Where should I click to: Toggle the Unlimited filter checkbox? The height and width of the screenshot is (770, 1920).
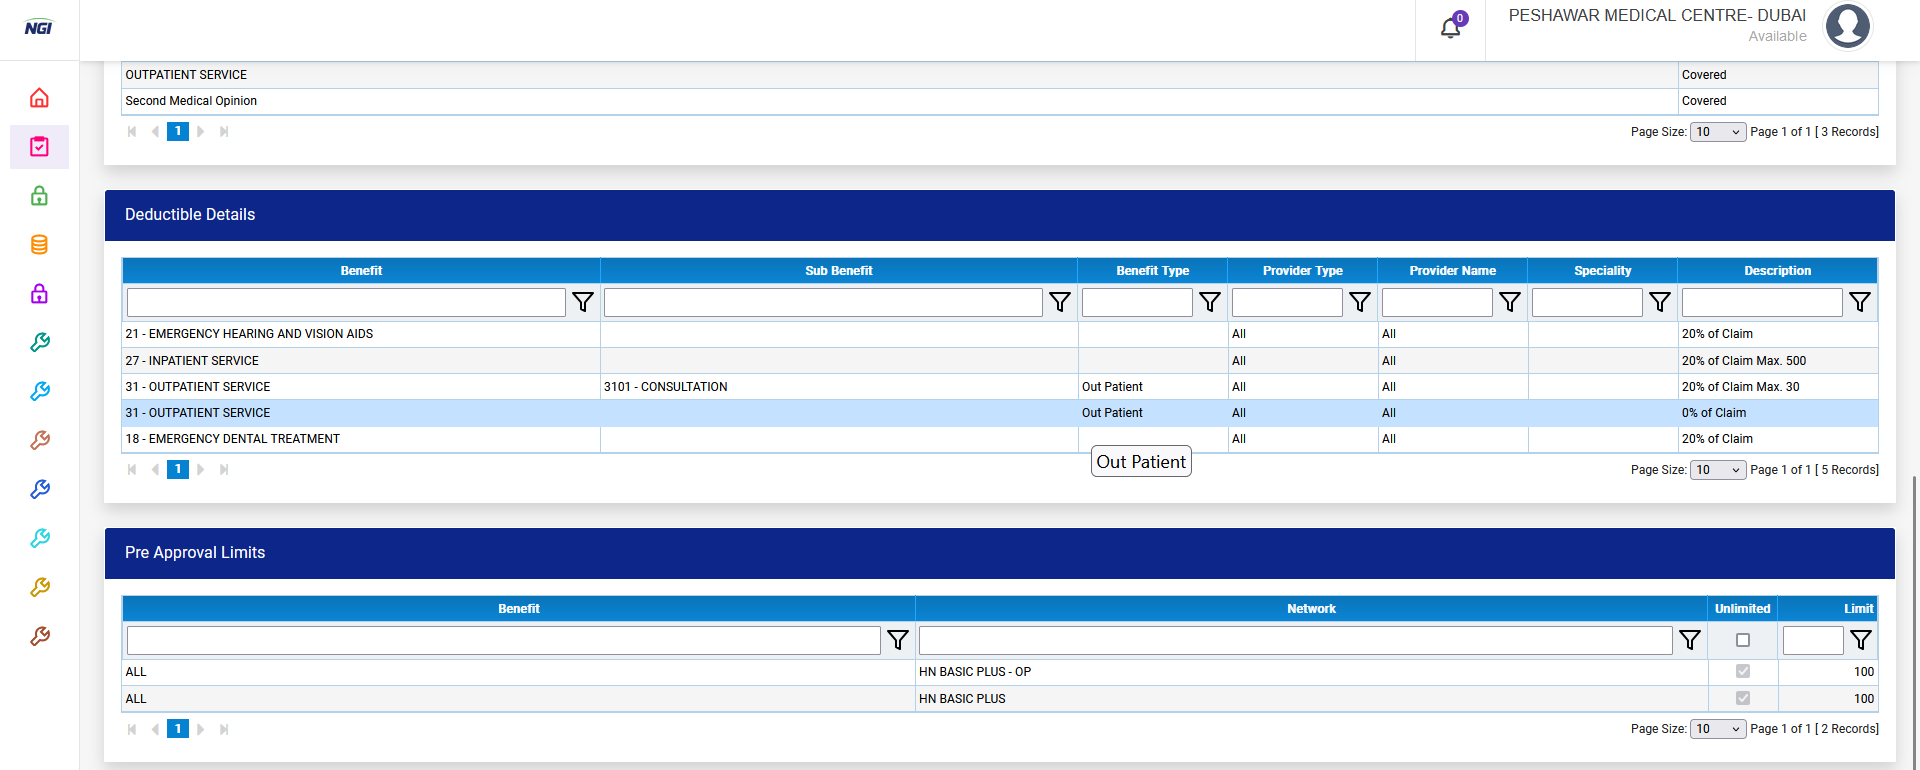pos(1743,640)
